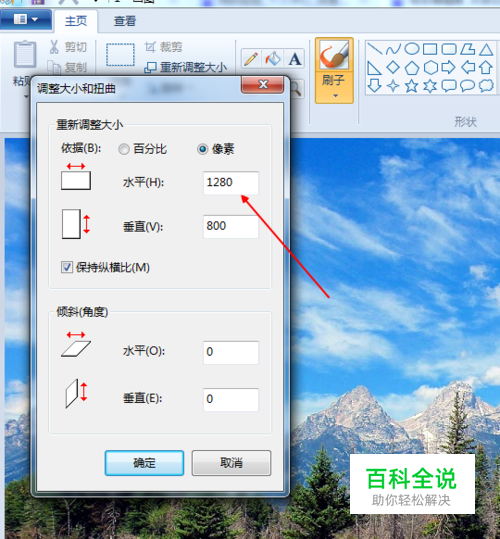Pick the oval shape
The width and height of the screenshot is (500, 539).
(x=411, y=49)
